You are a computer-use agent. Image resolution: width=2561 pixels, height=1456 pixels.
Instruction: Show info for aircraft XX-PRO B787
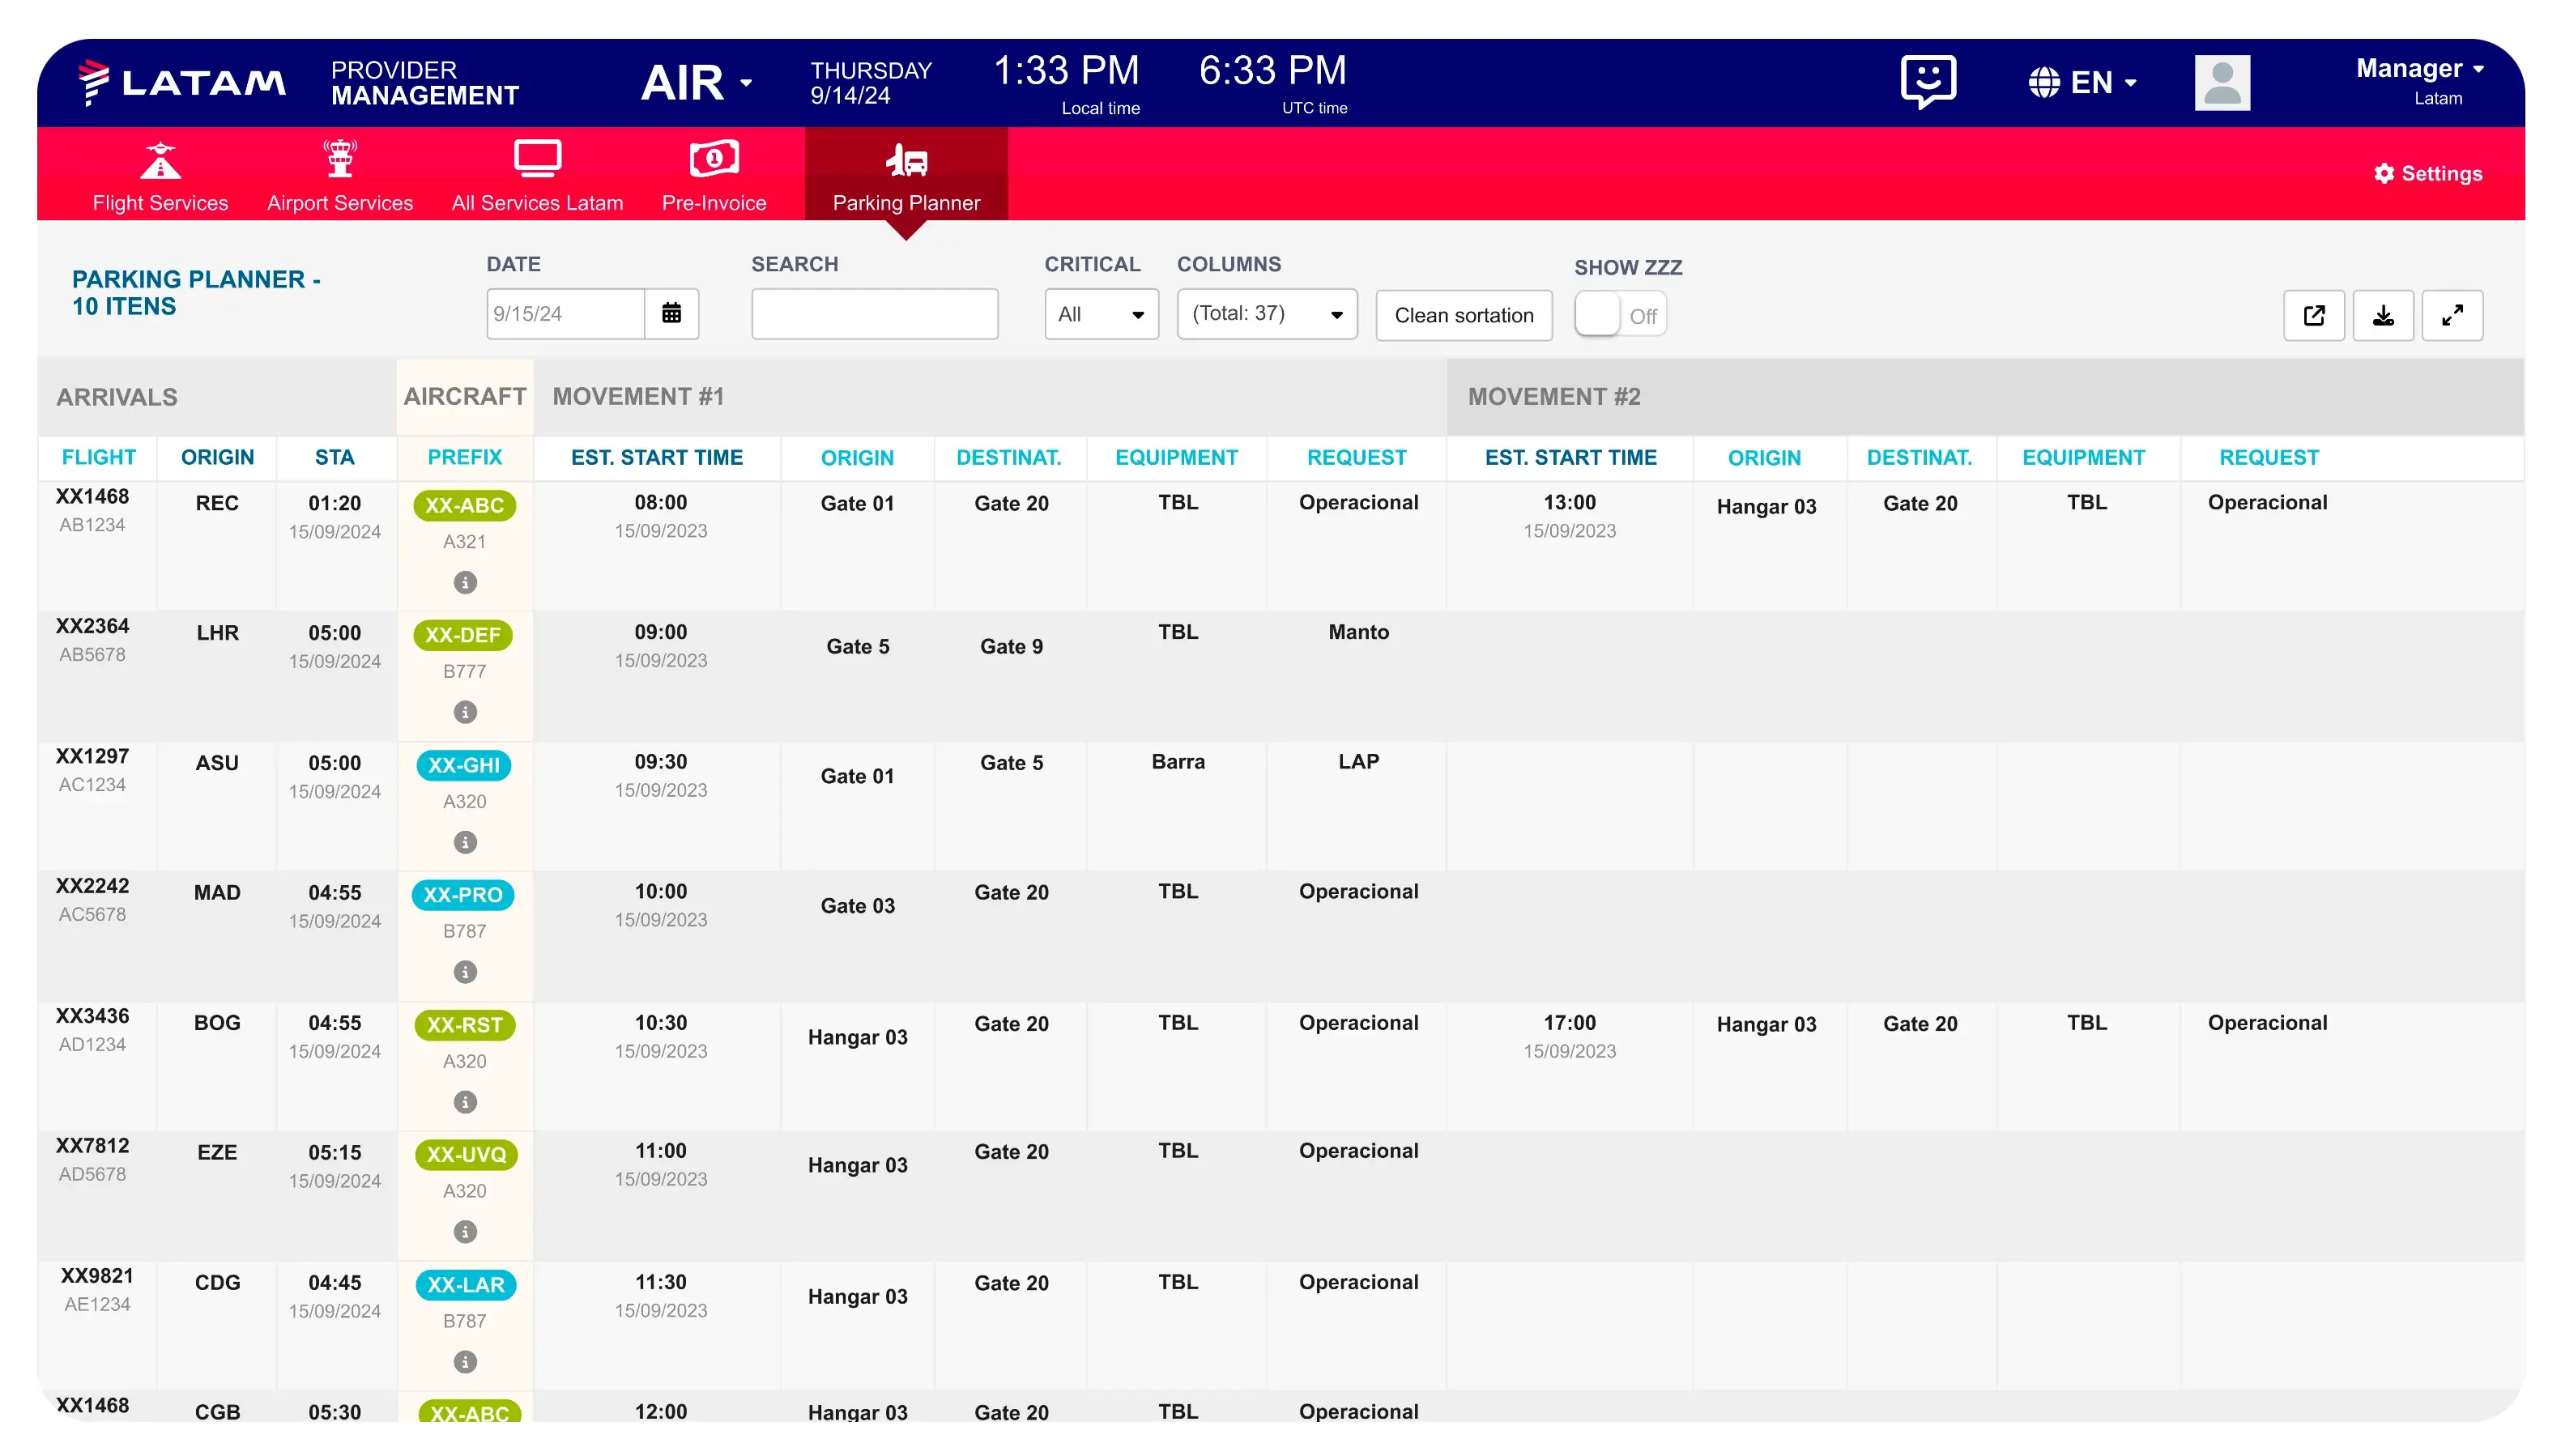[465, 972]
